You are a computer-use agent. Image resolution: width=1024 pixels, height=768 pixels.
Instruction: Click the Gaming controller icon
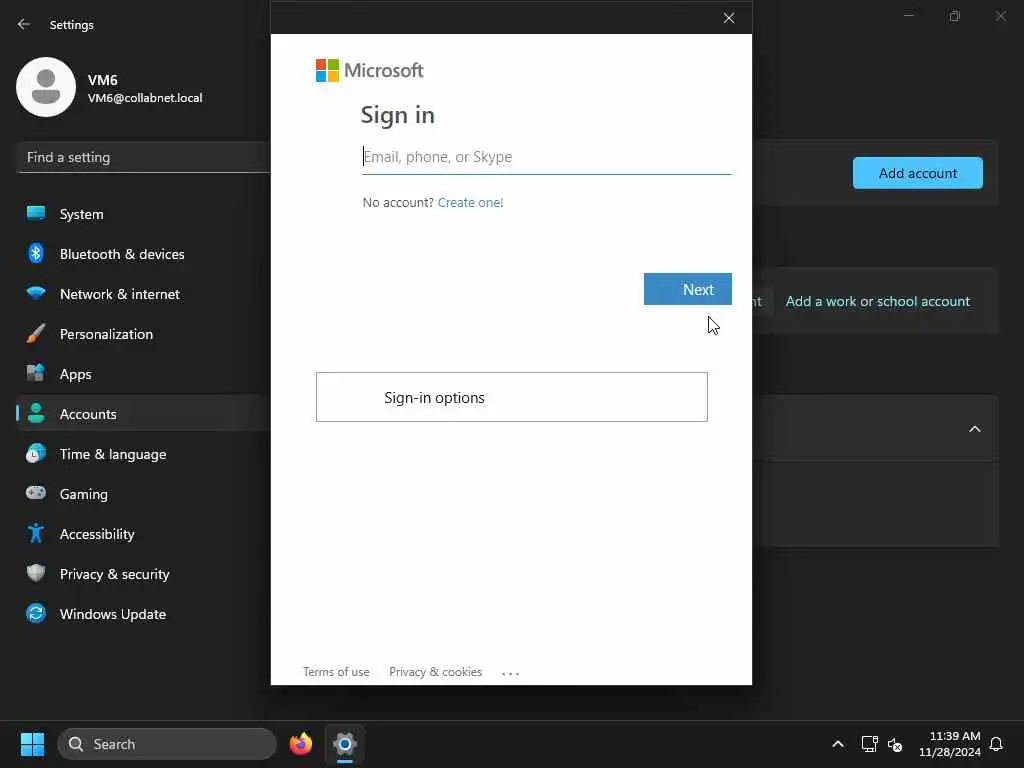[36, 493]
